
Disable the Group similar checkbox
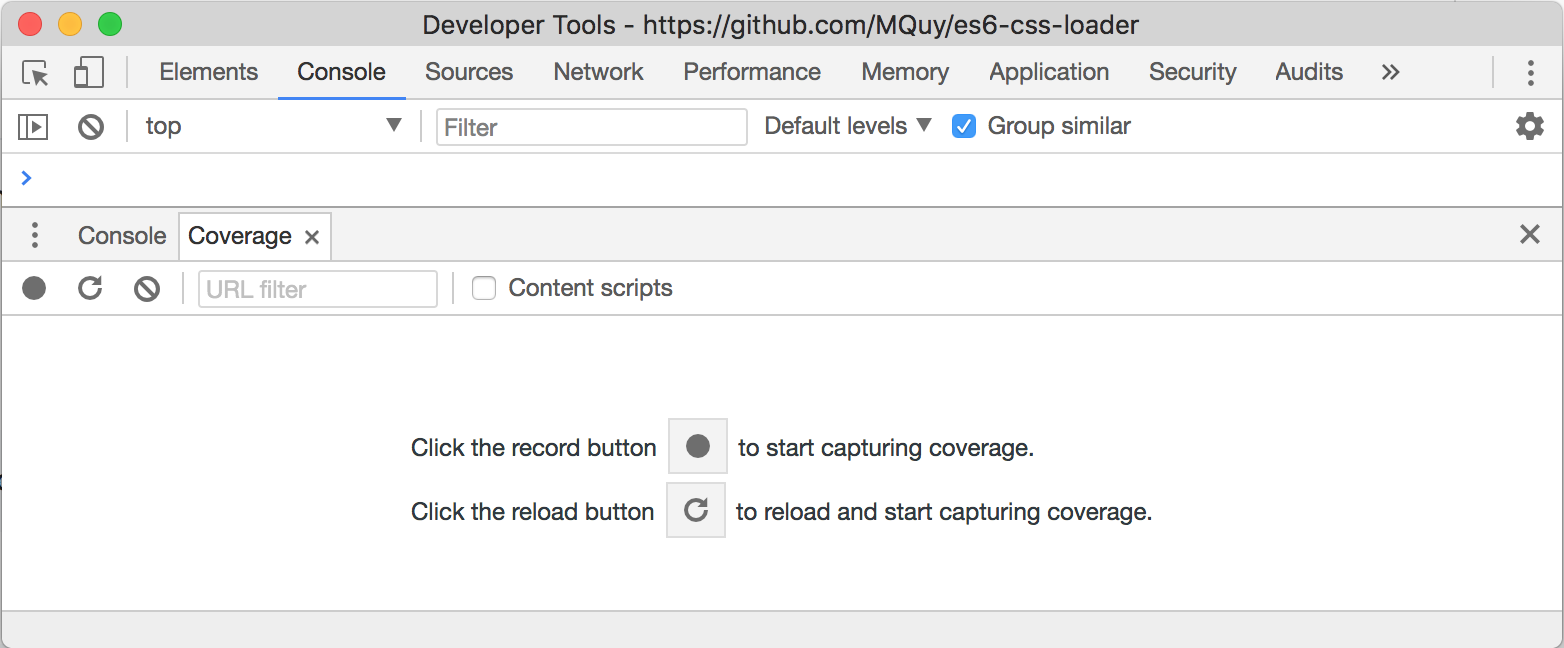(964, 126)
